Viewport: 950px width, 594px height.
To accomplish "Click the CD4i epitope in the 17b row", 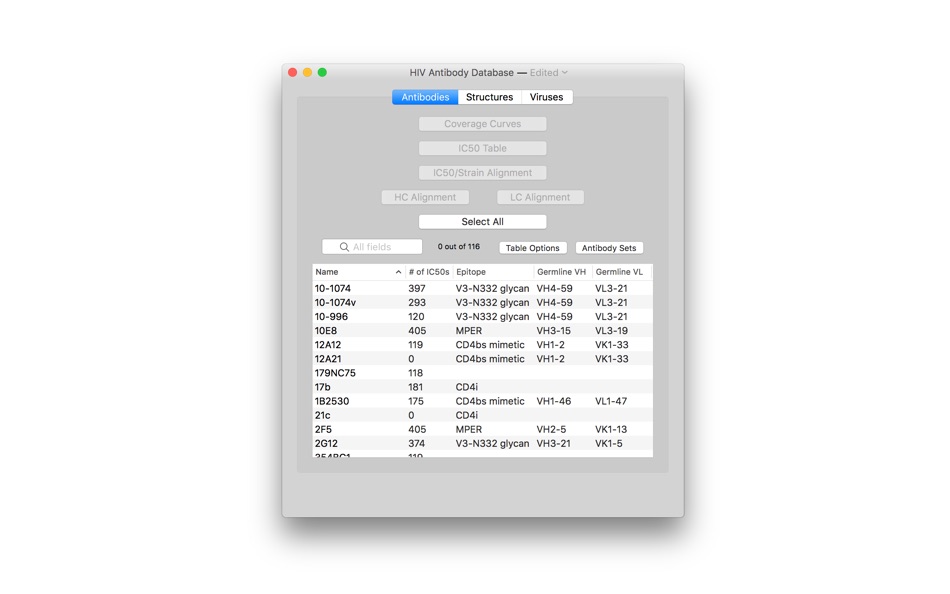I will 467,387.
